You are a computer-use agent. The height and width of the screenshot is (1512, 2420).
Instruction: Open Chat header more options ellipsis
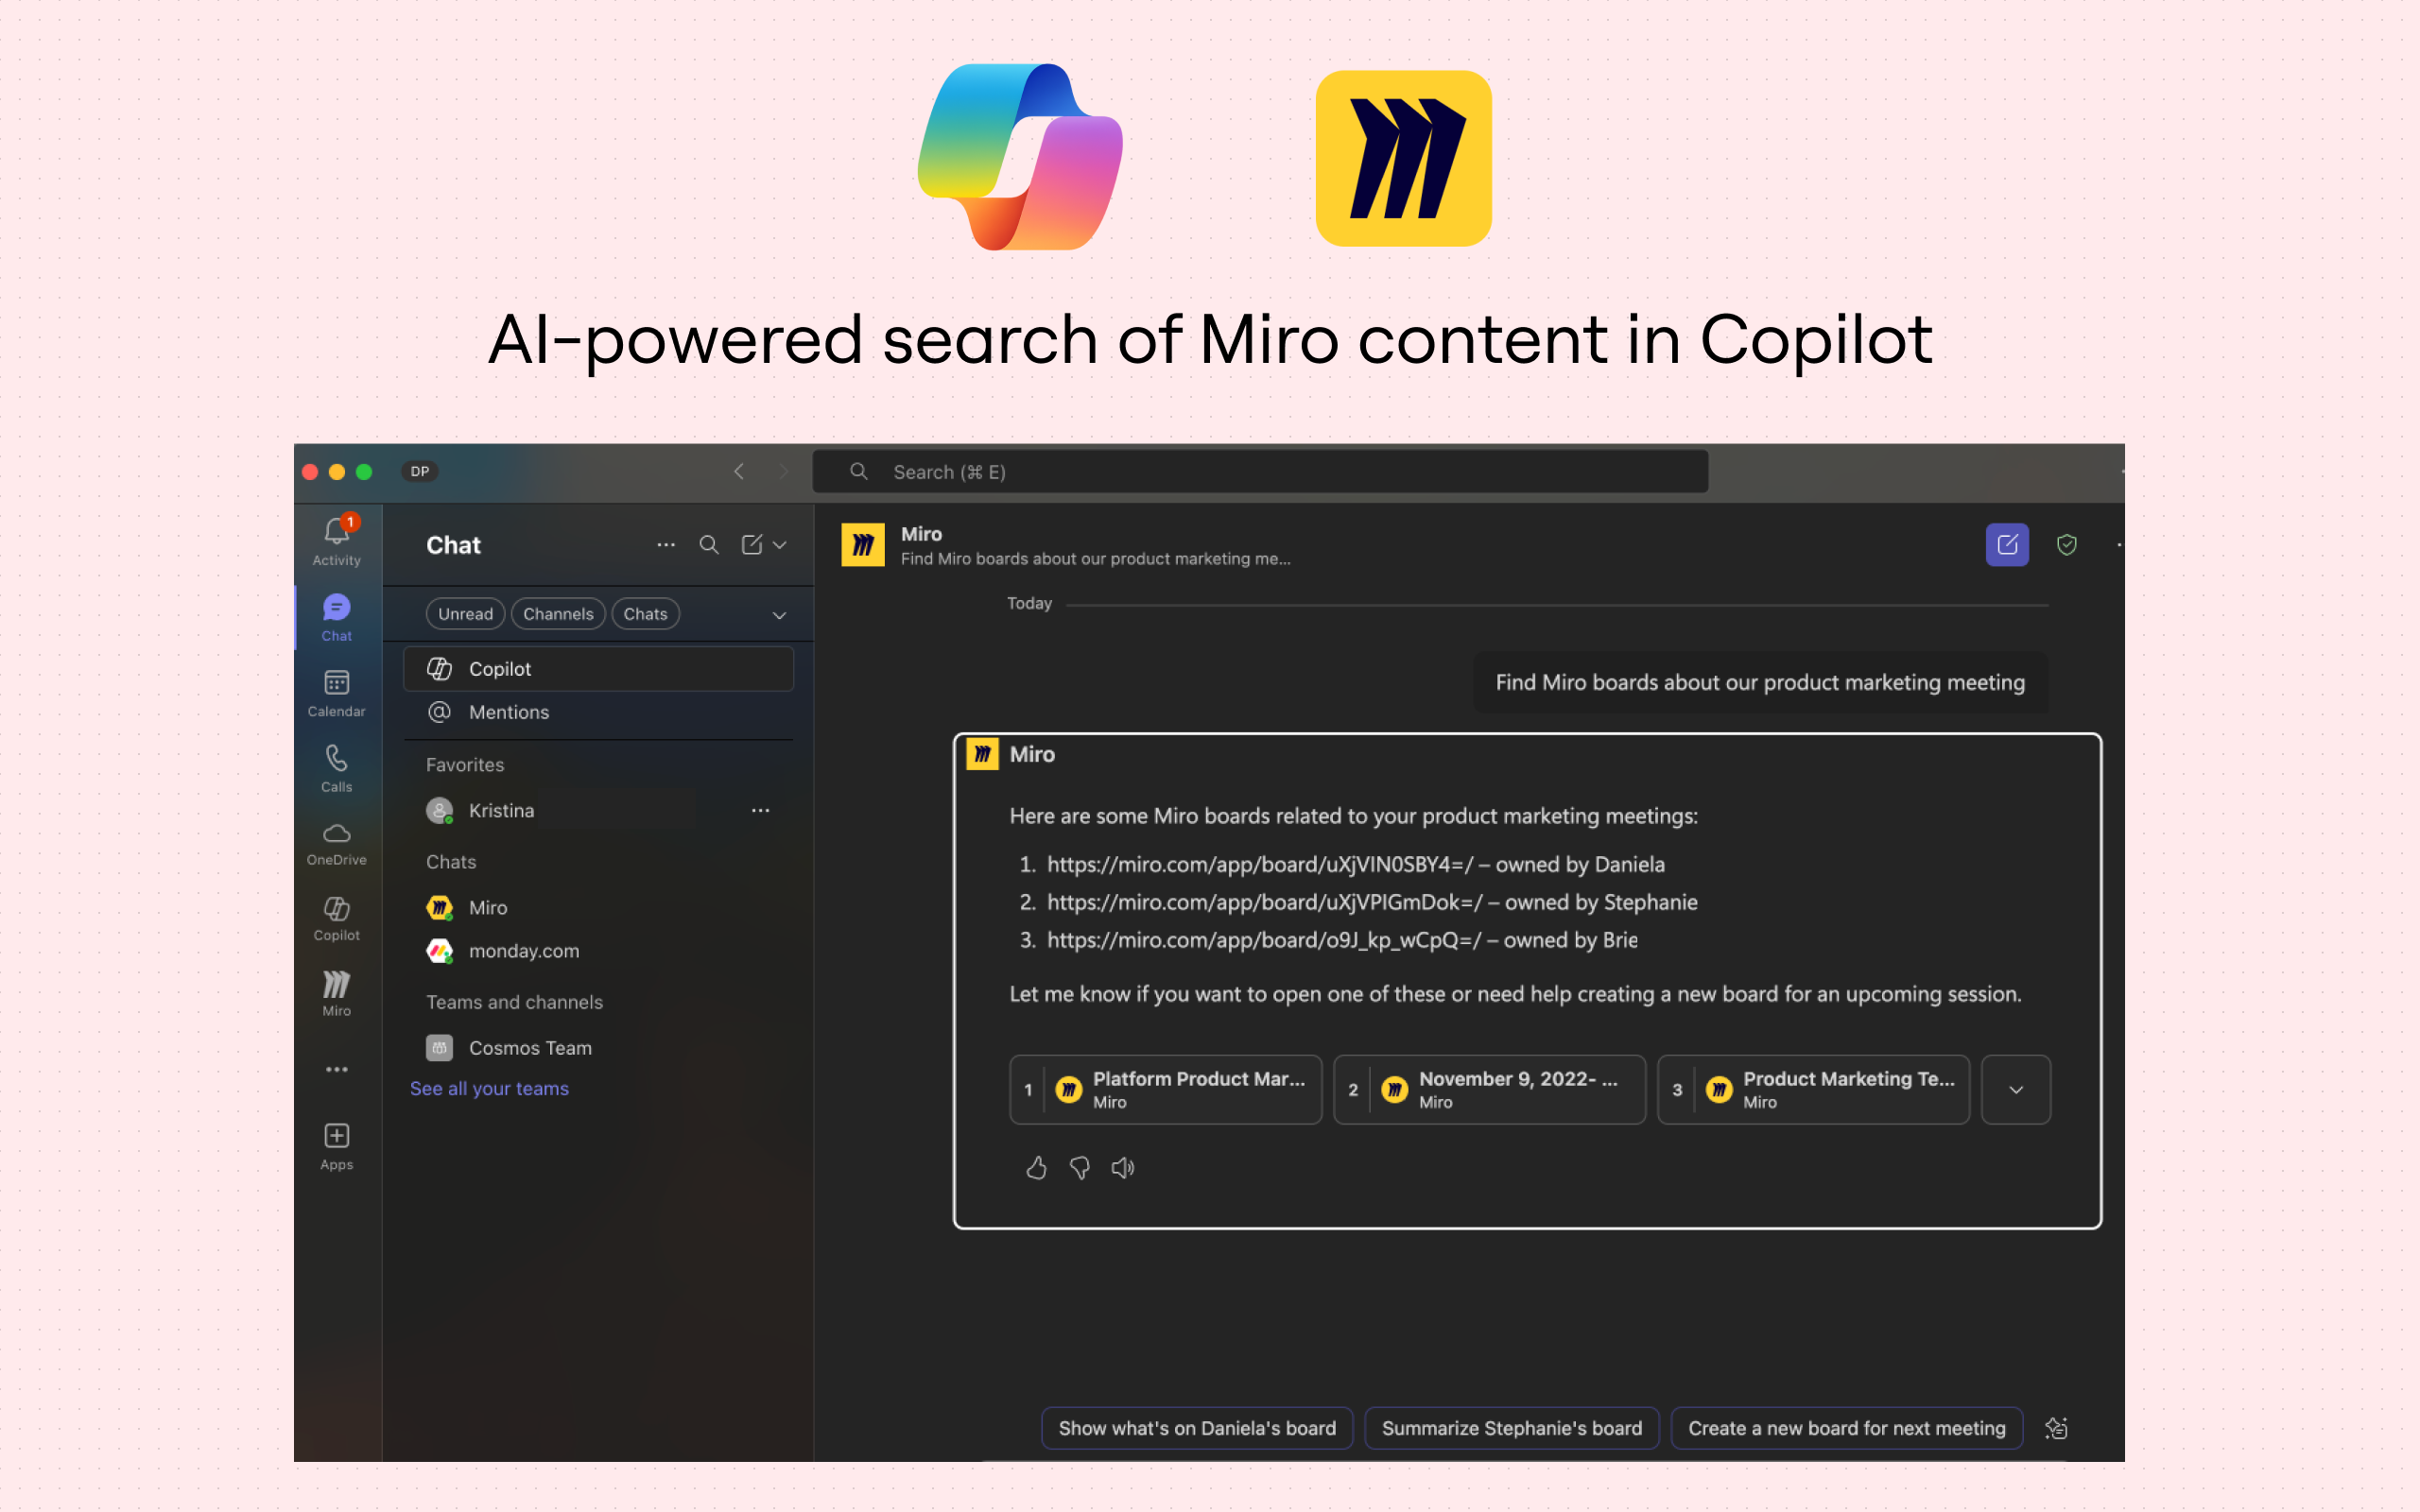(x=666, y=545)
